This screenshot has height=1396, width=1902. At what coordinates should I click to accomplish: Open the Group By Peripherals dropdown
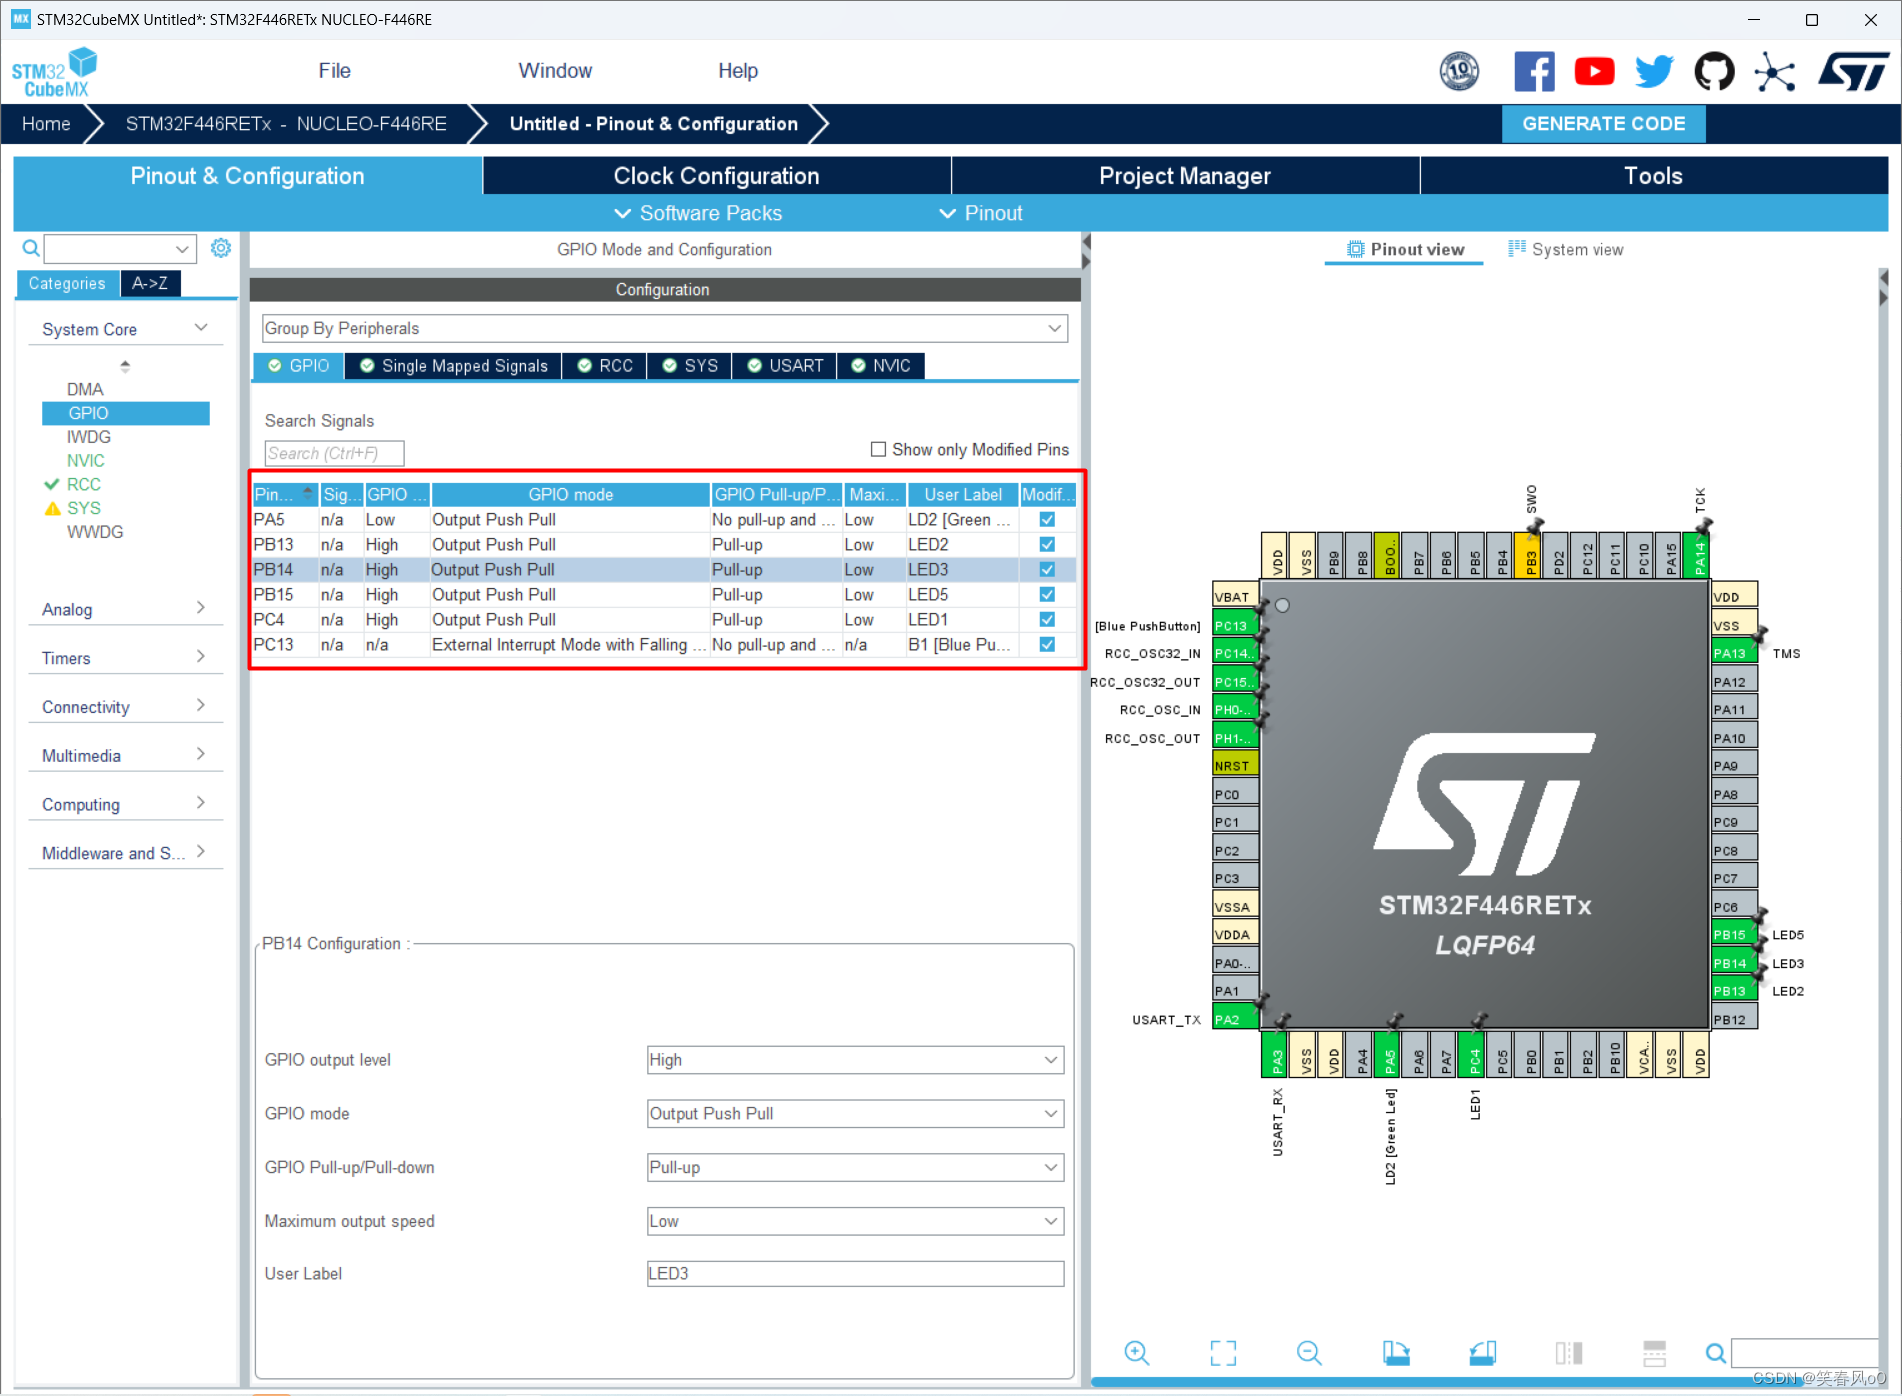[665, 328]
